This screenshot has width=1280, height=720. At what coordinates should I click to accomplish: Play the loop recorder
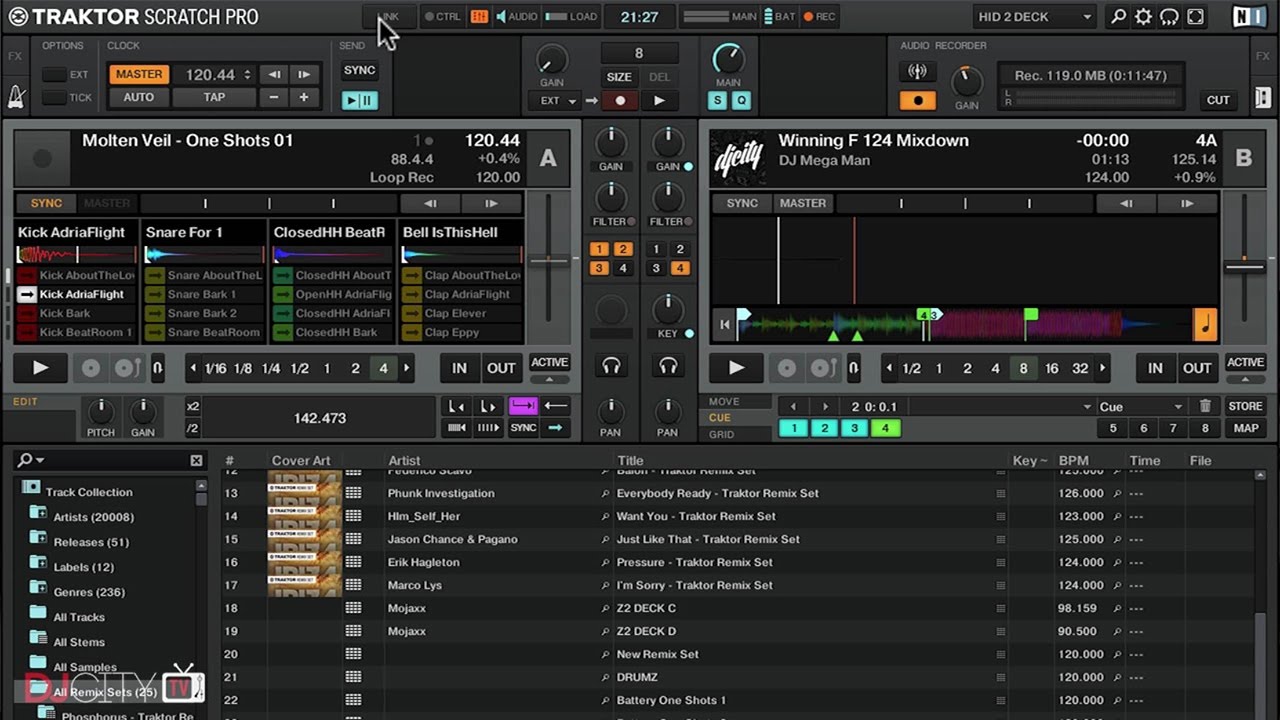658,100
